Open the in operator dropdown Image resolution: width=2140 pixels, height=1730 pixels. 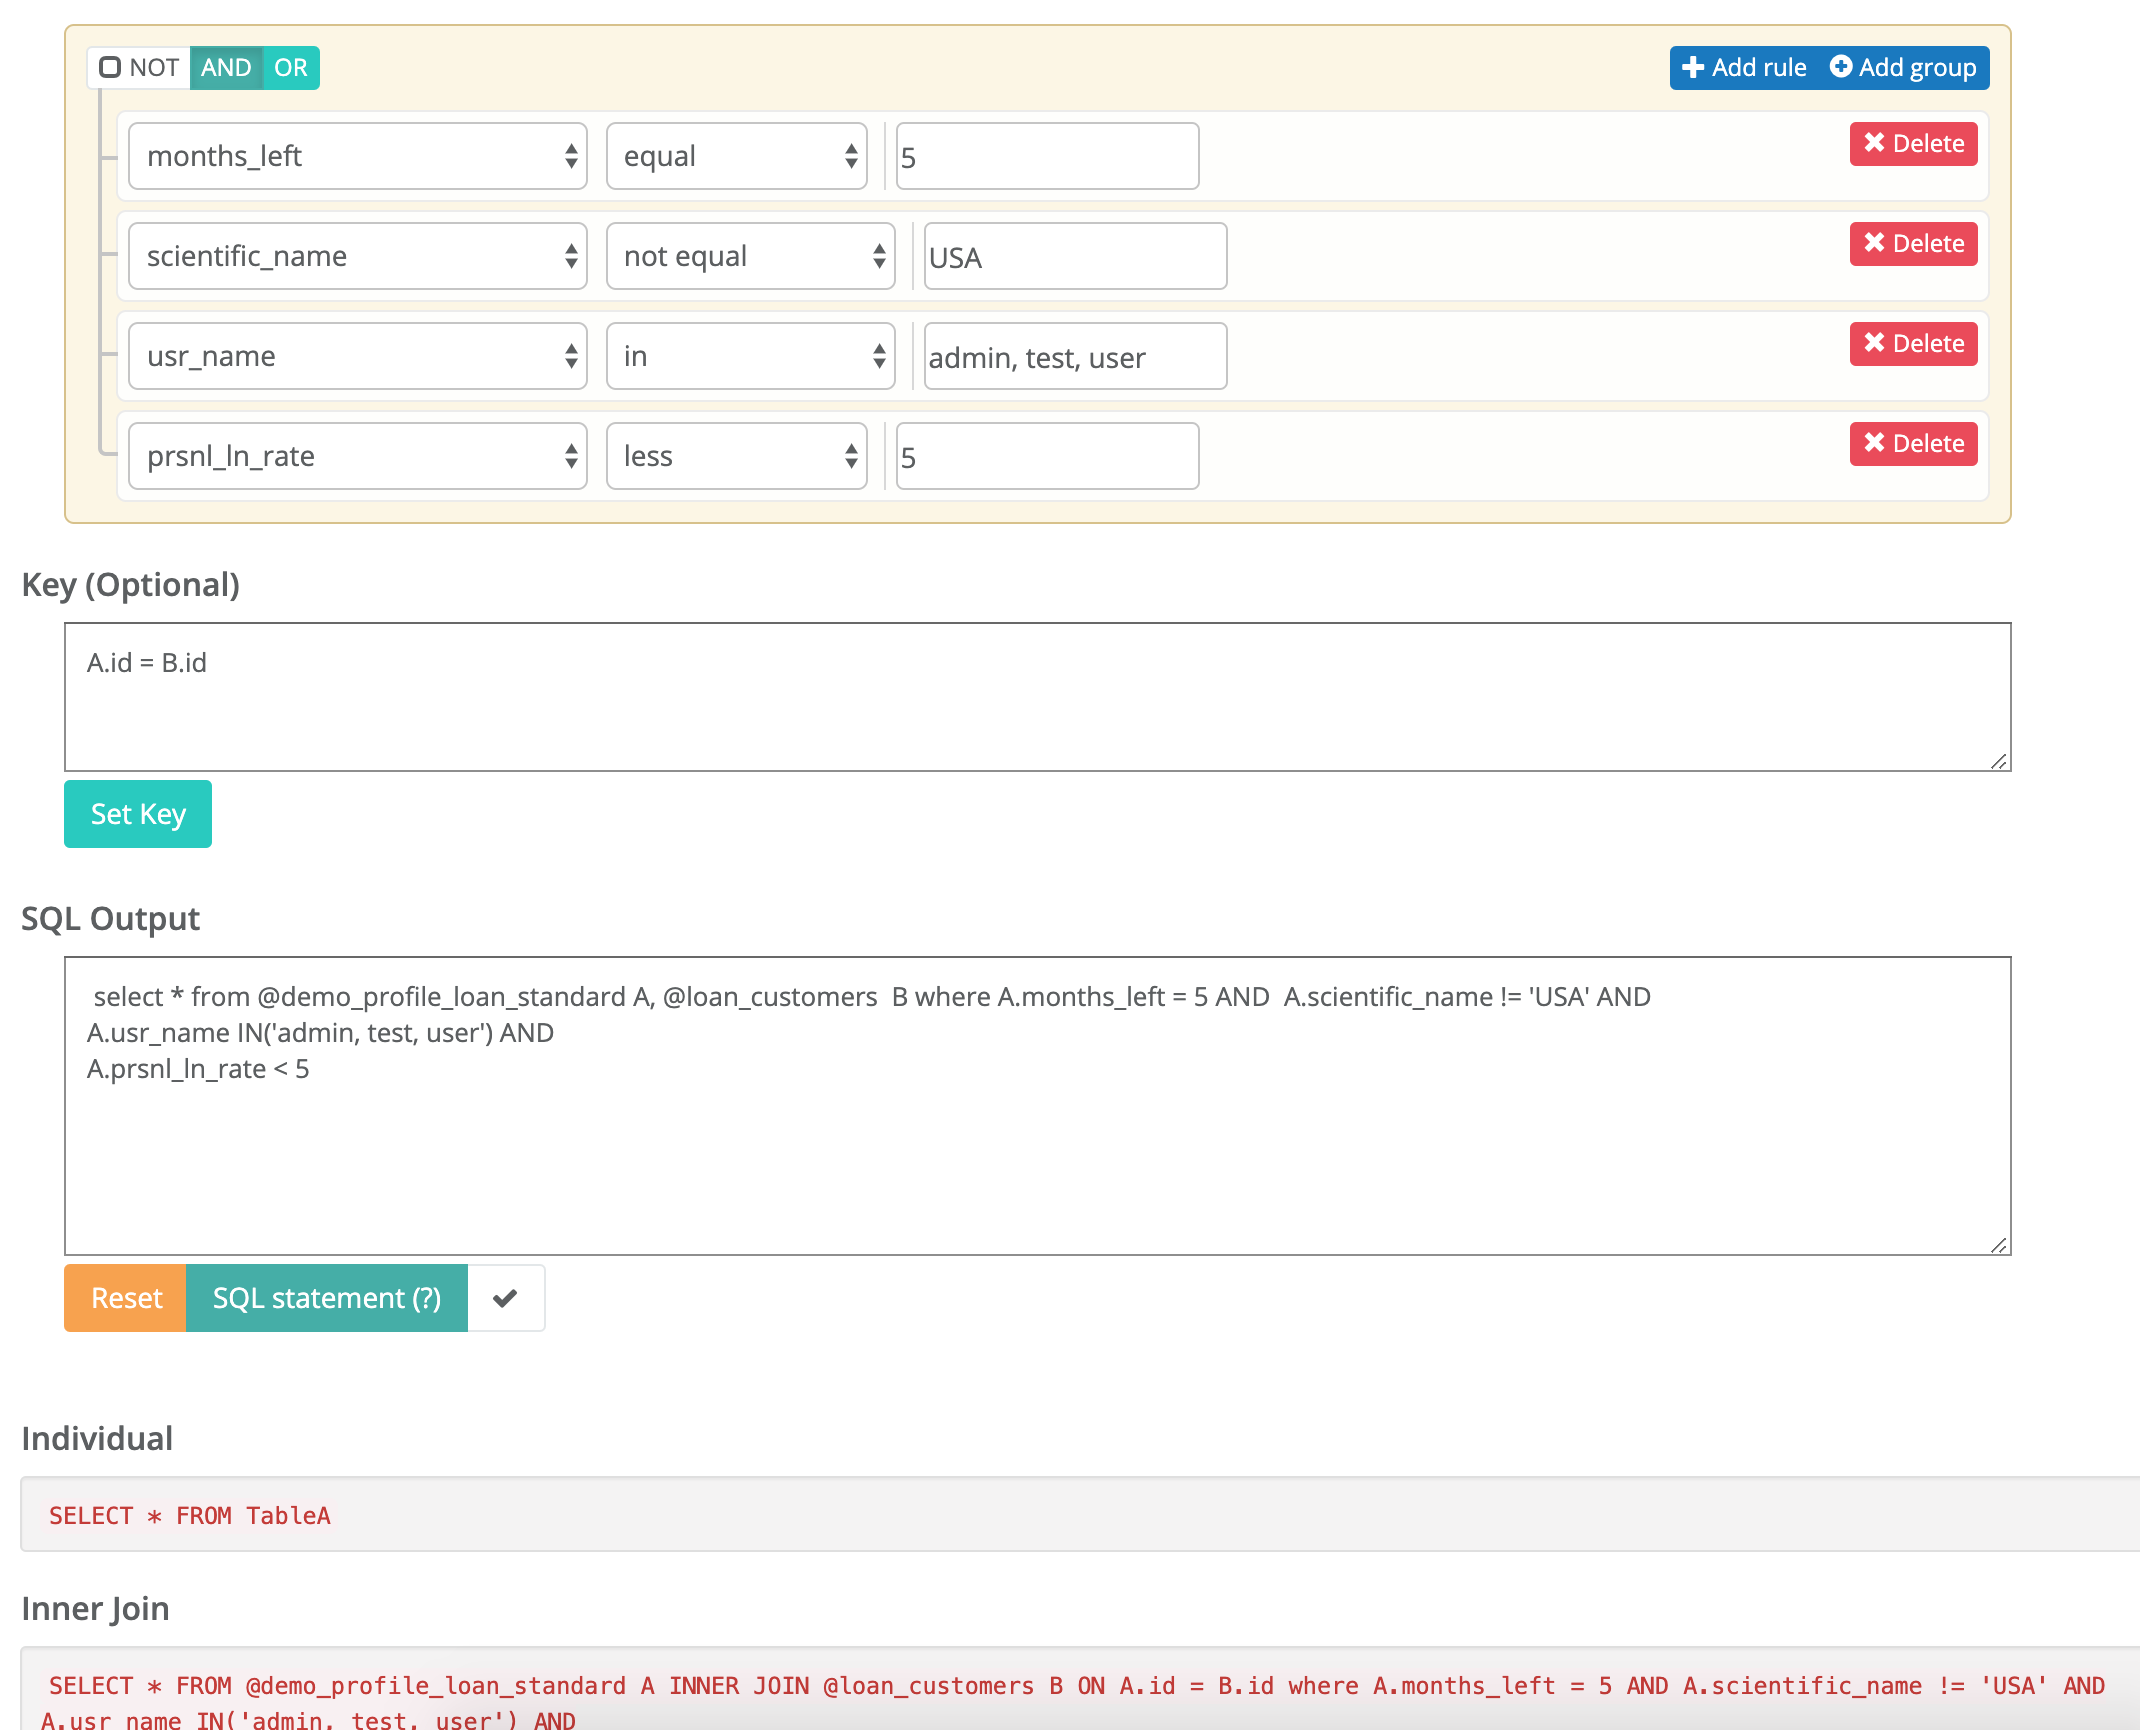point(751,356)
